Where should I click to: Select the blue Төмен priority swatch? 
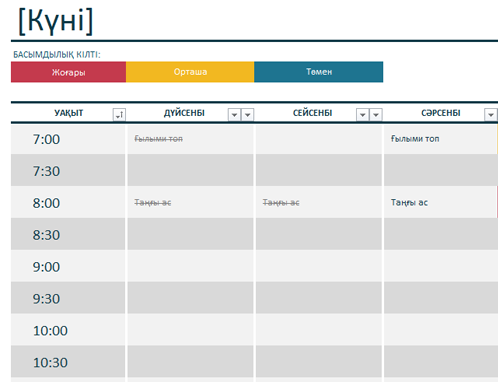pos(319,72)
